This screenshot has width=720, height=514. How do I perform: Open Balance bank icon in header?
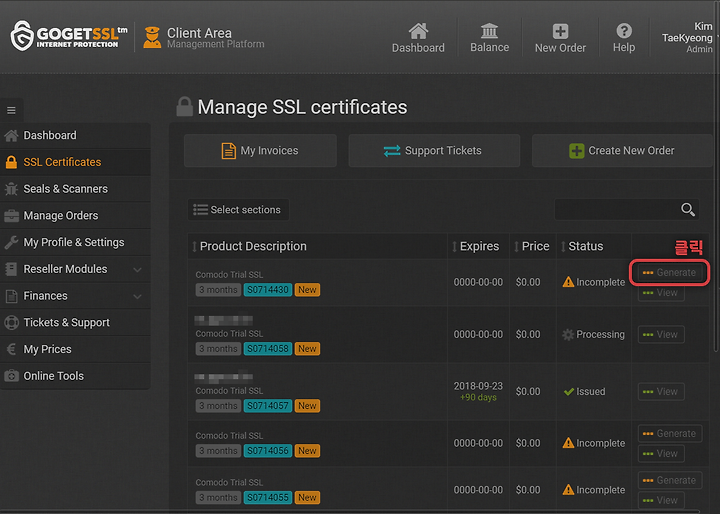(x=489, y=31)
